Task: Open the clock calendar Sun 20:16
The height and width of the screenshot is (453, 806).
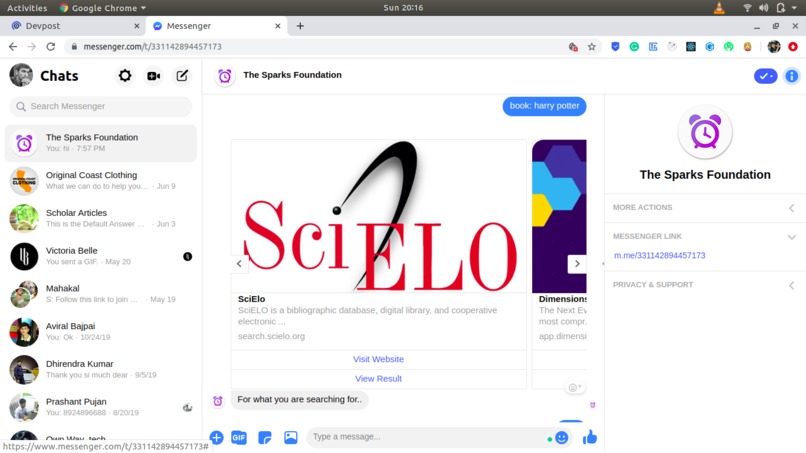Action: point(403,8)
